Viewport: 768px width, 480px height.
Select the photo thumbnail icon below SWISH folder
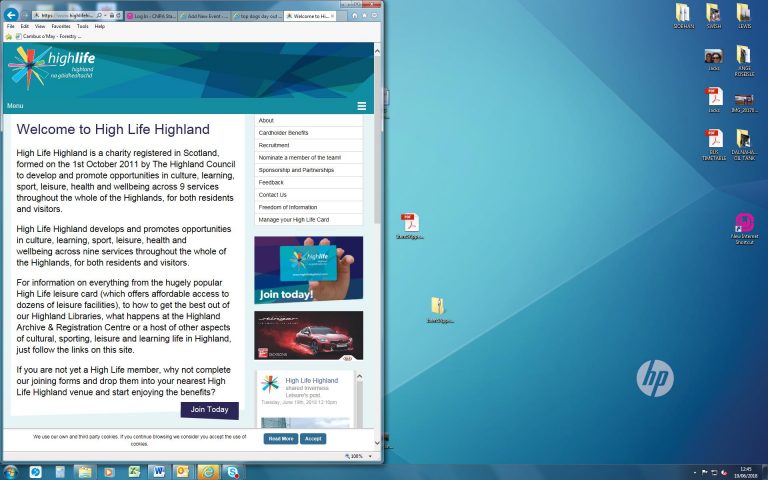714,60
